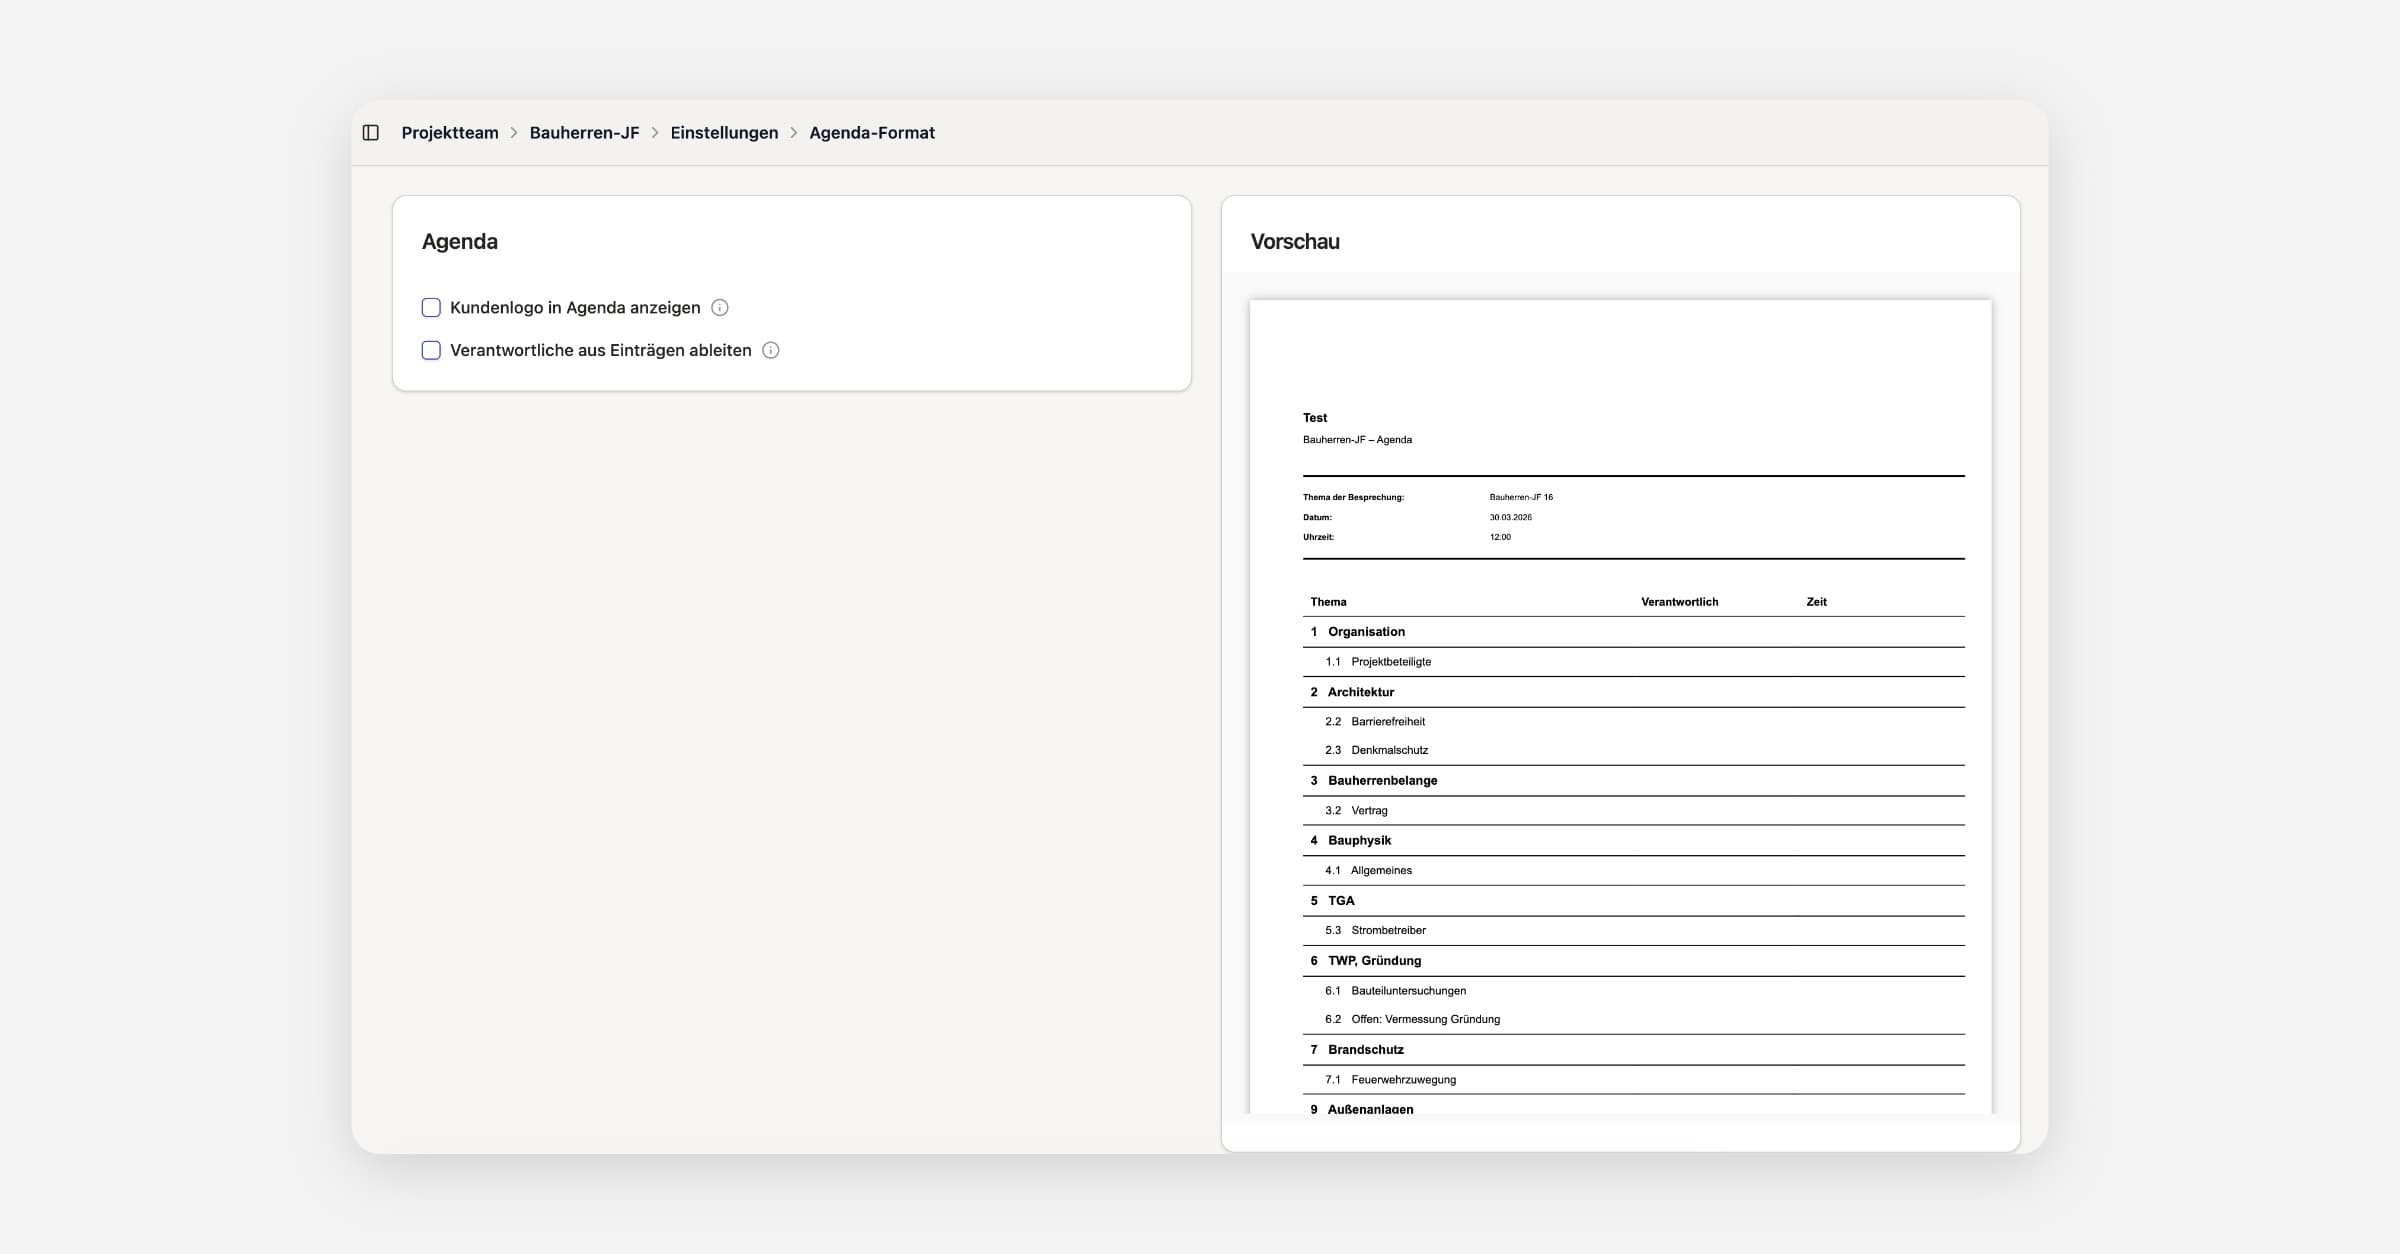This screenshot has width=2400, height=1254.
Task: Select the Organisation row in preview
Action: click(x=1366, y=632)
